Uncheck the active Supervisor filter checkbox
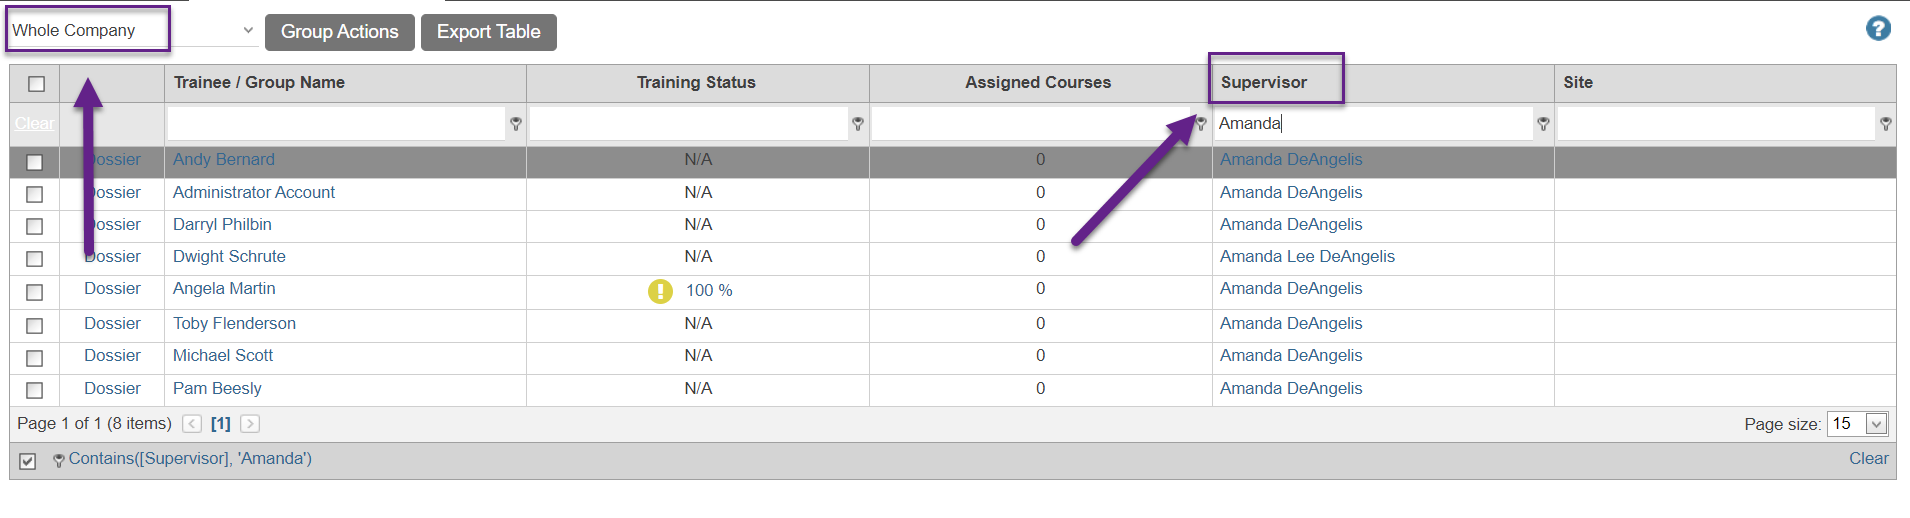This screenshot has width=1910, height=518. tap(28, 461)
